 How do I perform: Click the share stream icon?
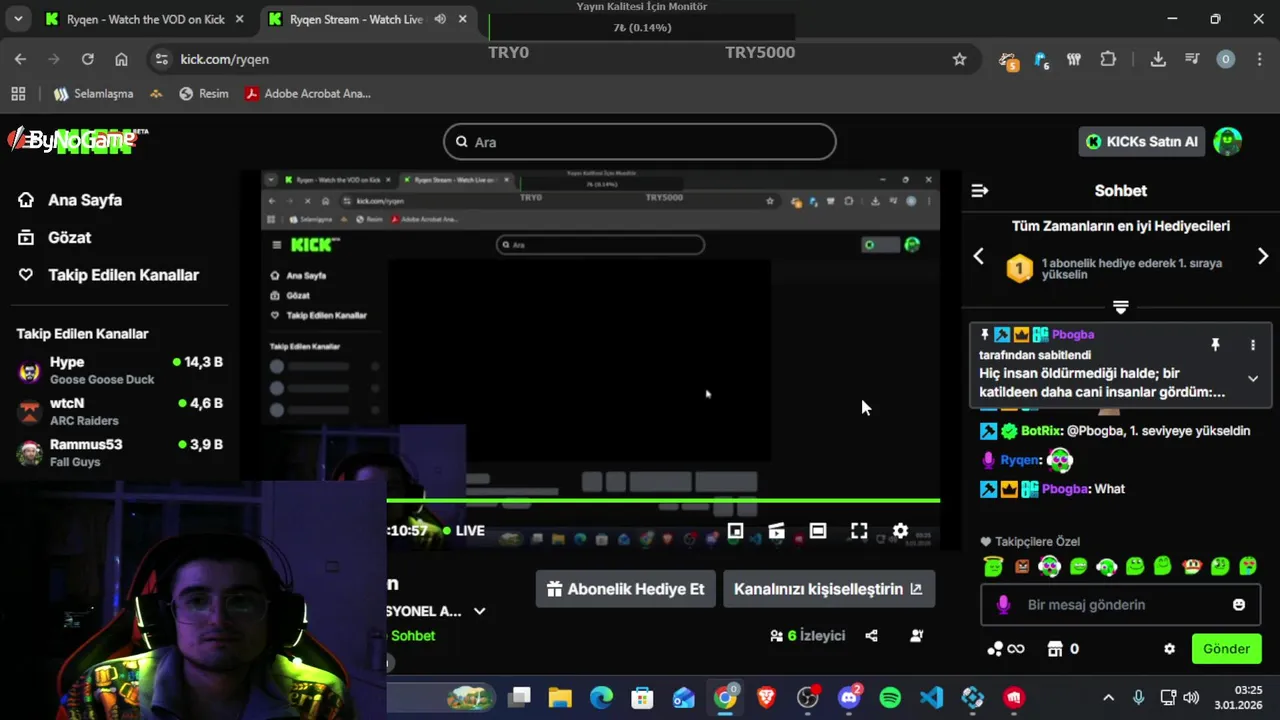[871, 635]
